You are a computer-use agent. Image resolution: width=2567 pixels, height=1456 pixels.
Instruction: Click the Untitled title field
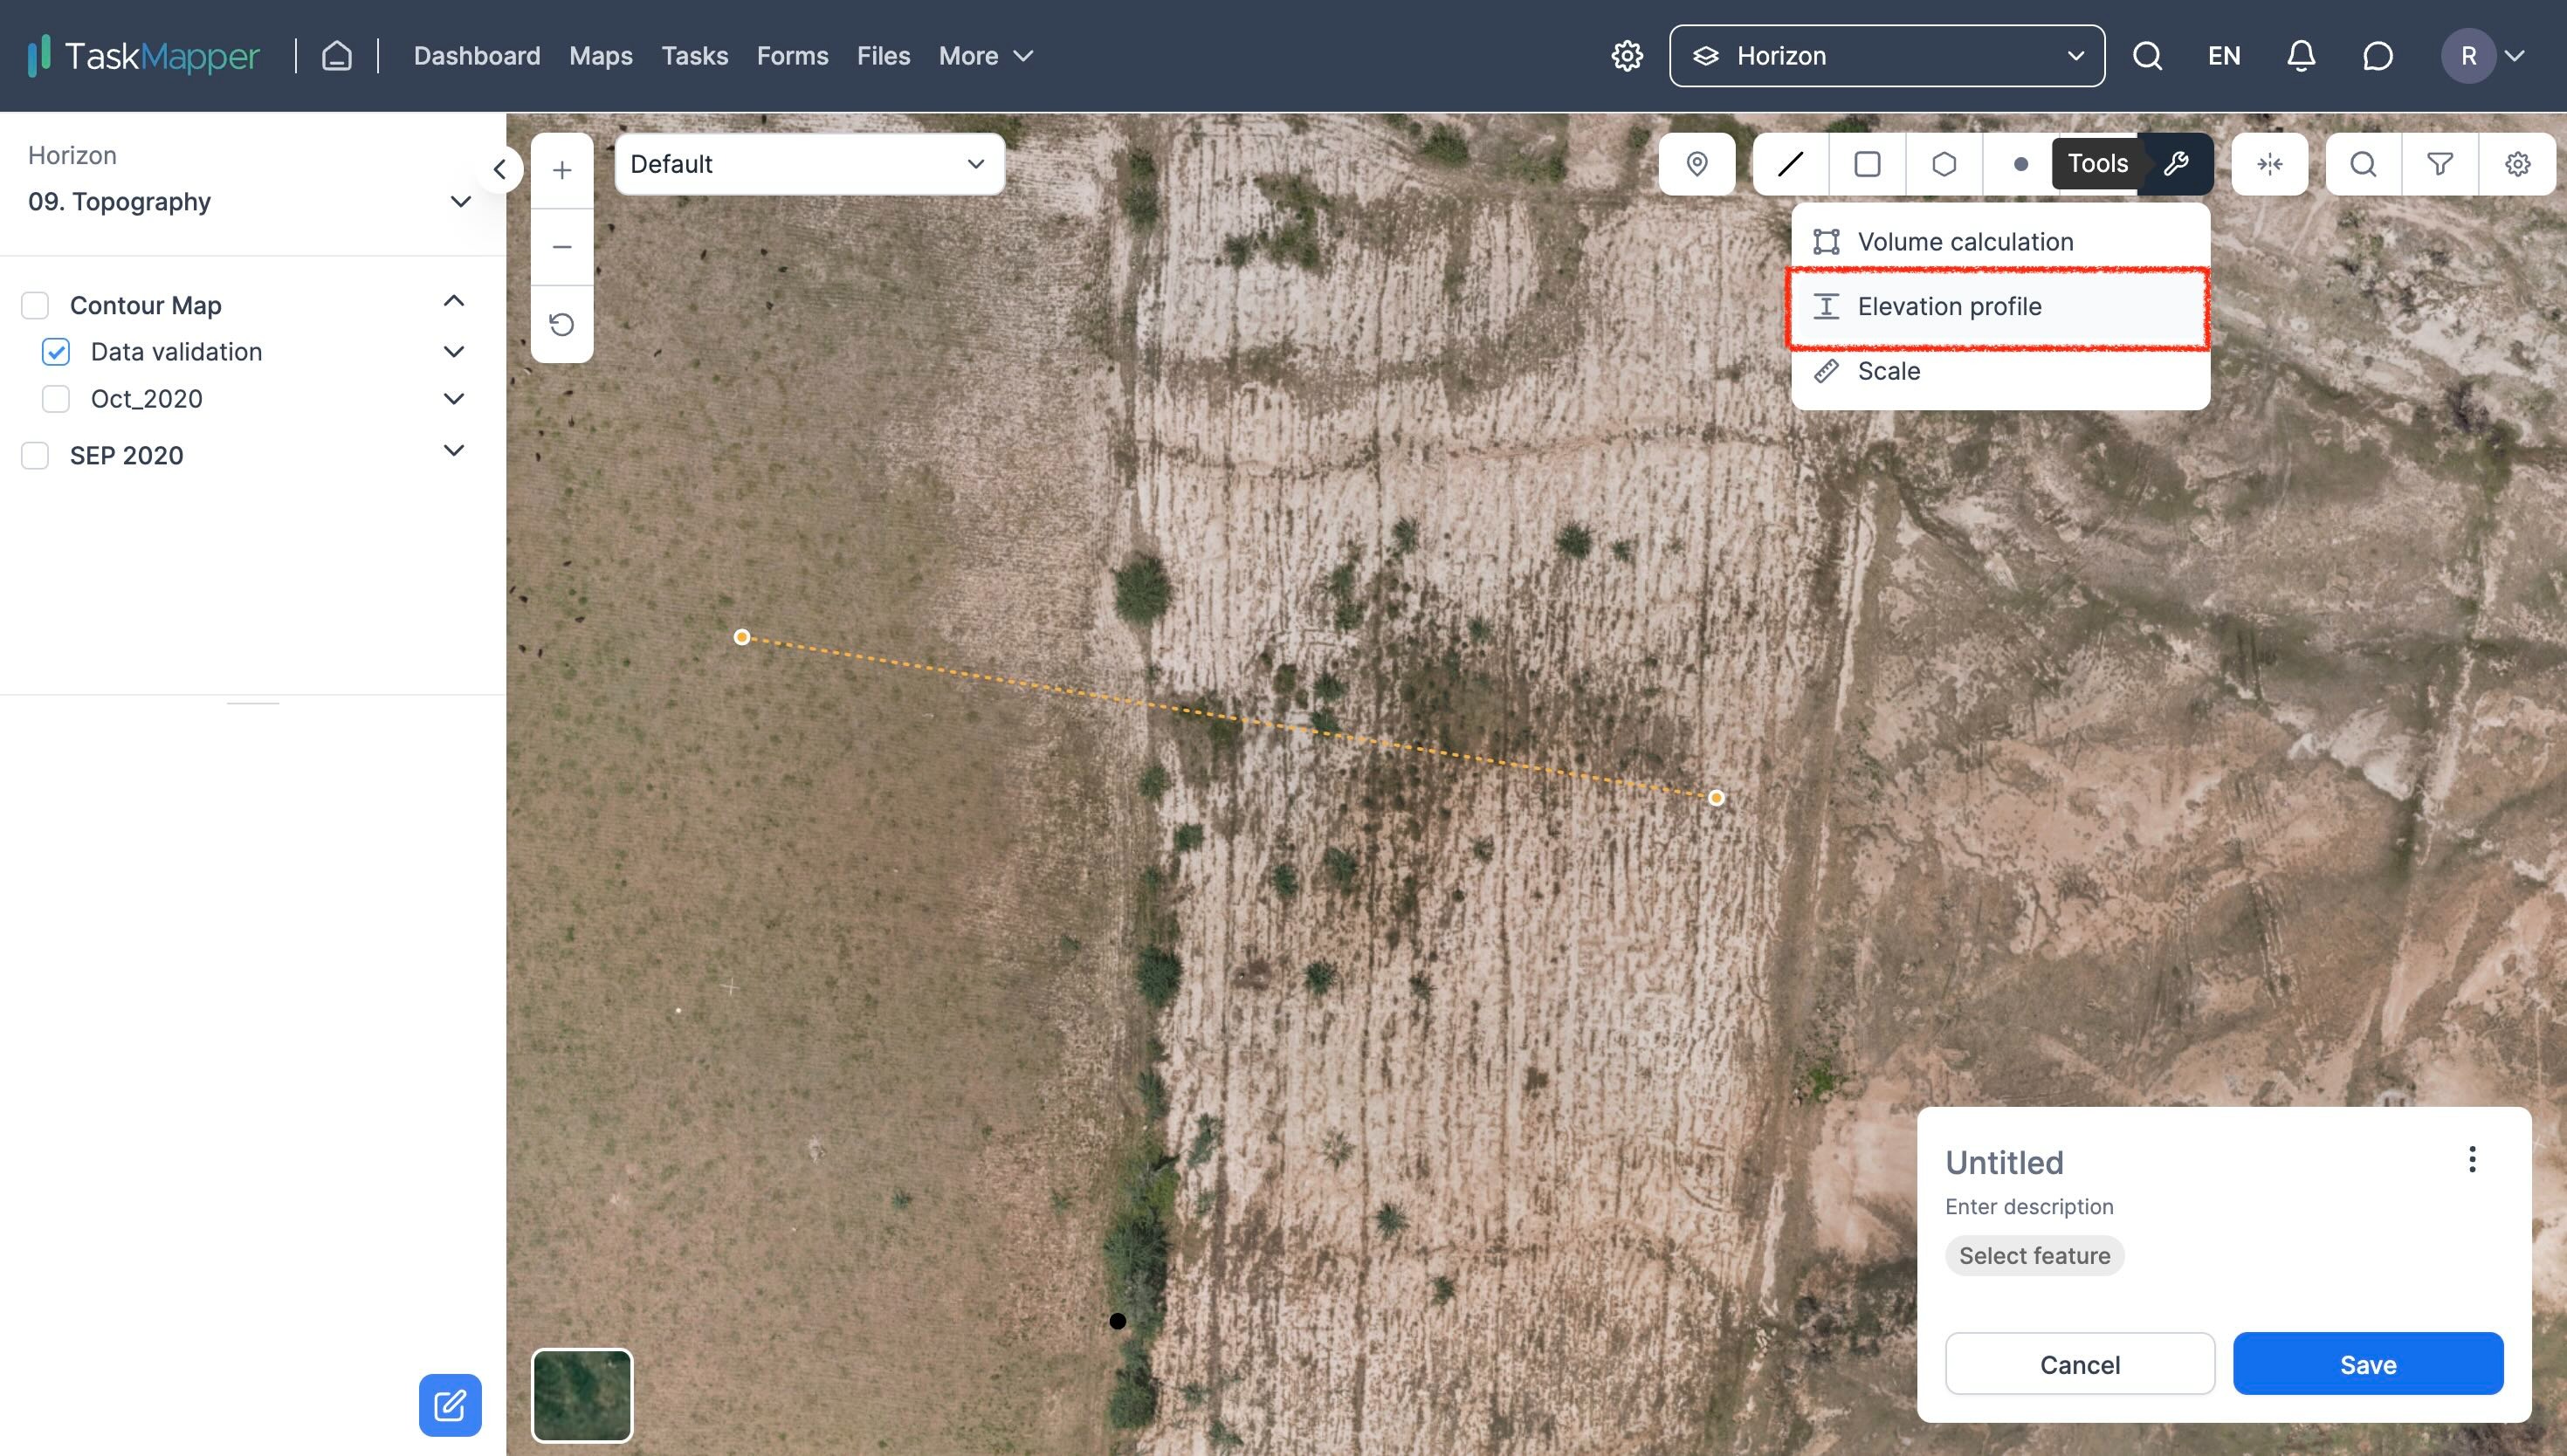tap(2004, 1163)
